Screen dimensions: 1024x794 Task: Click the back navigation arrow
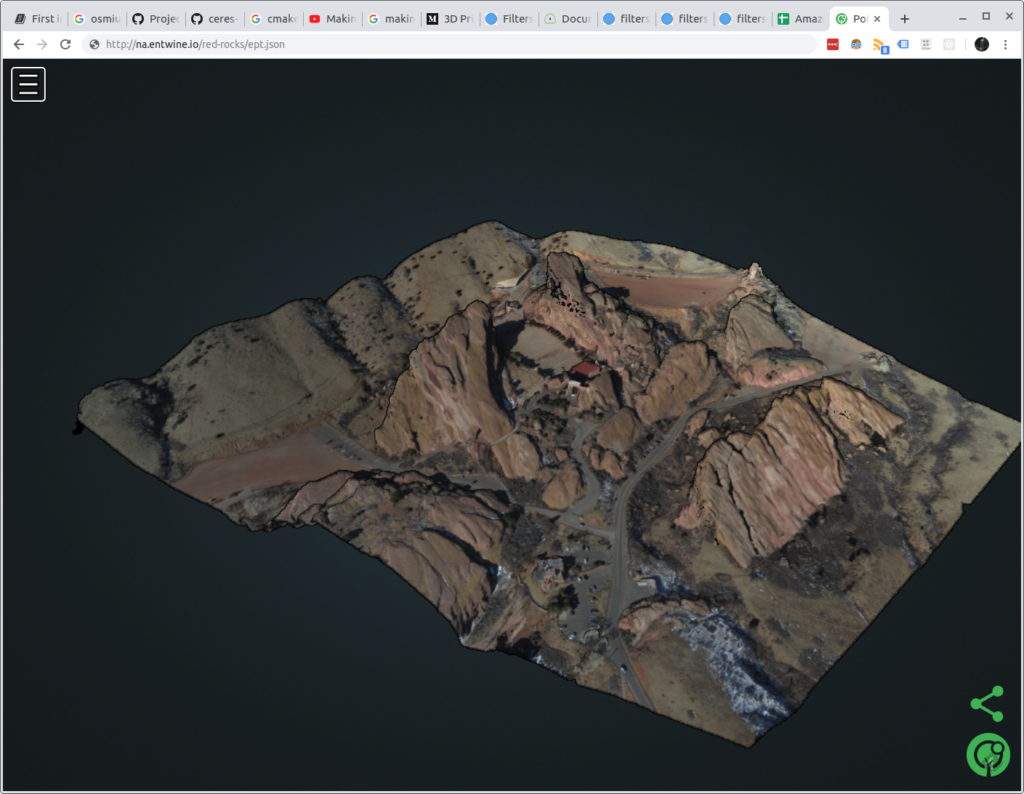point(18,44)
